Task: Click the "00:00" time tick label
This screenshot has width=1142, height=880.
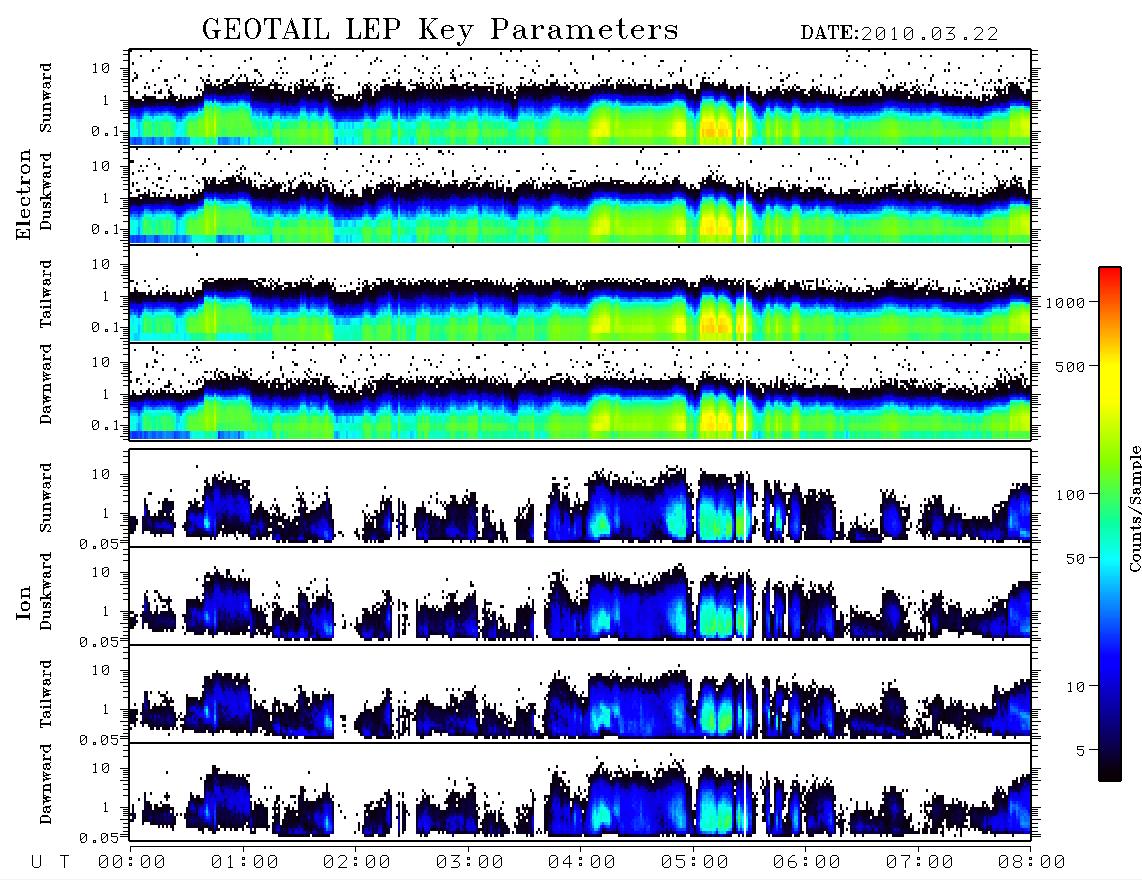Action: 132,862
